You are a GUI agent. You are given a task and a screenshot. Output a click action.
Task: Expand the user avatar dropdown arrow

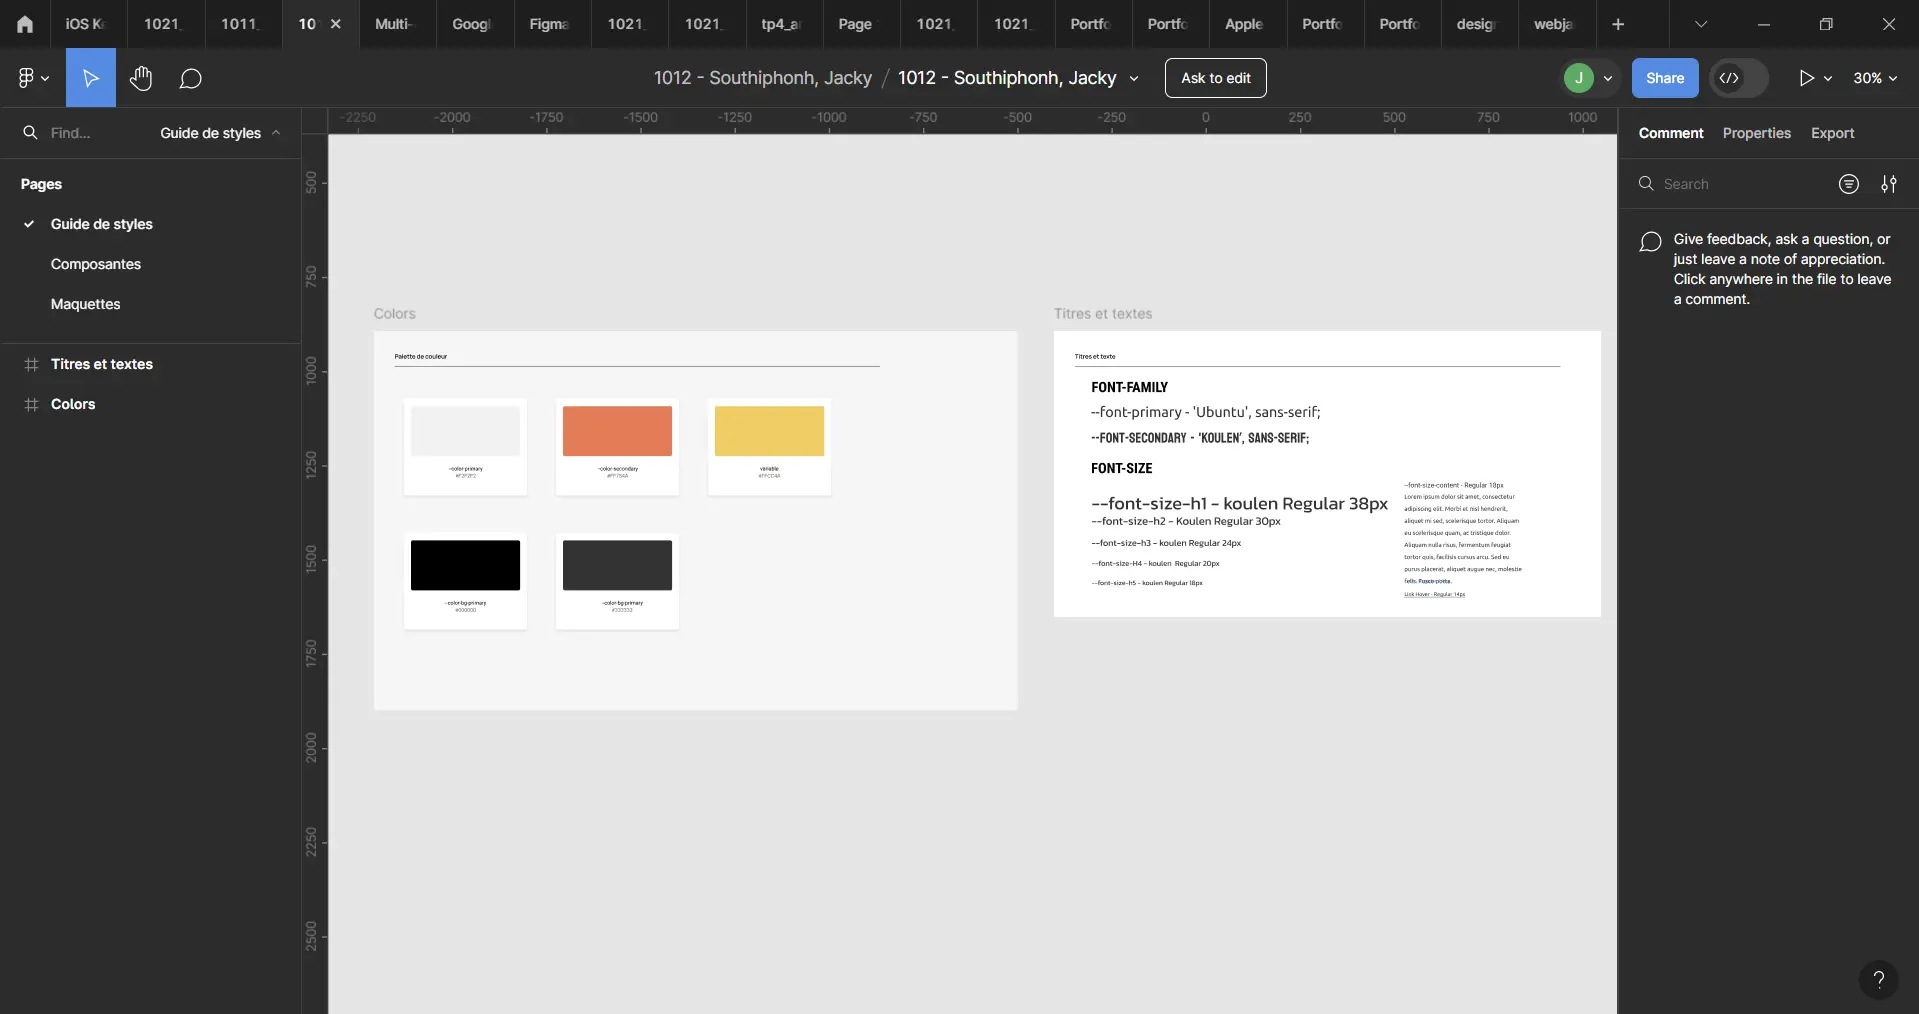(x=1608, y=78)
